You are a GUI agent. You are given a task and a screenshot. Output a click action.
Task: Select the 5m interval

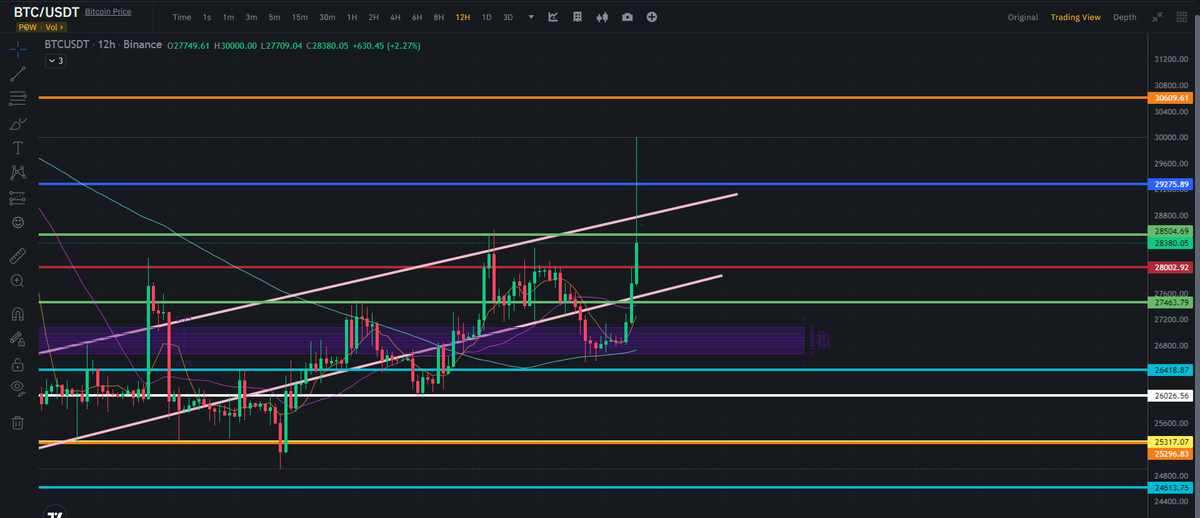pos(274,17)
